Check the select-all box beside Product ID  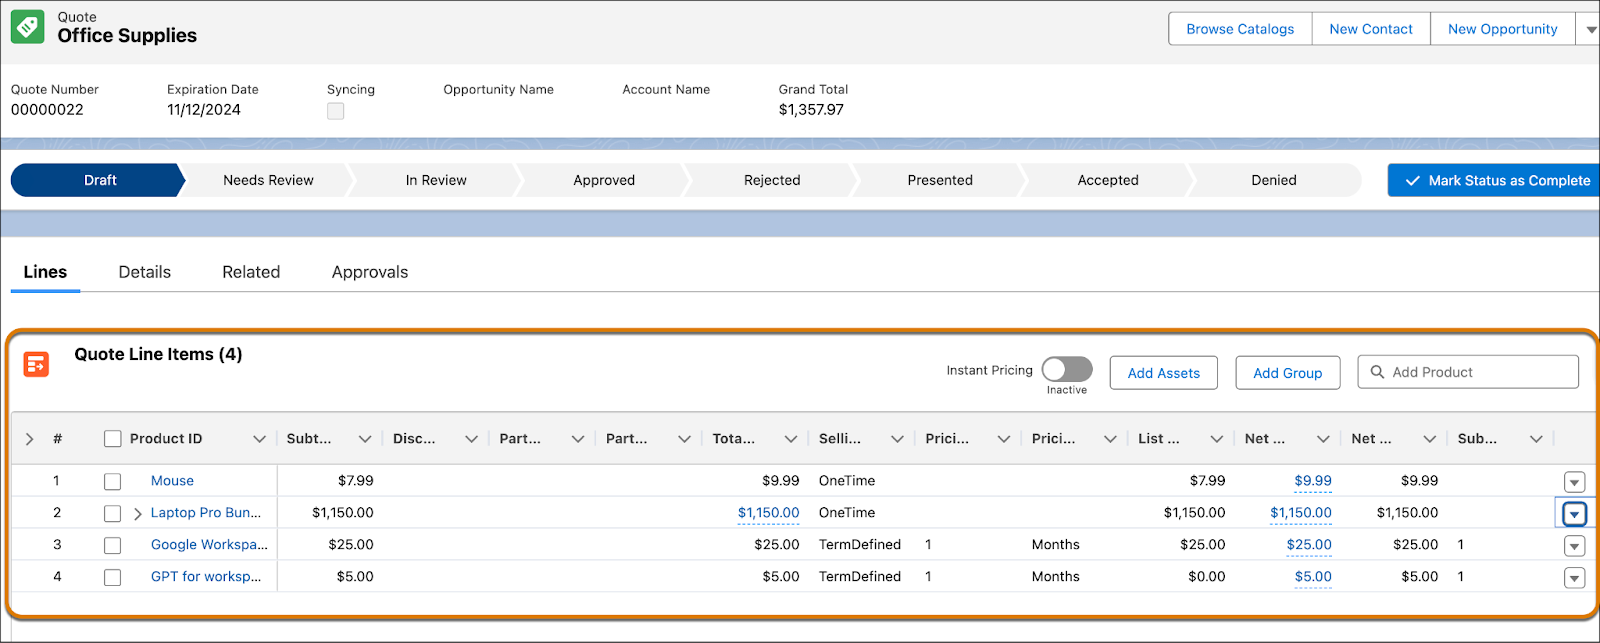coord(113,439)
